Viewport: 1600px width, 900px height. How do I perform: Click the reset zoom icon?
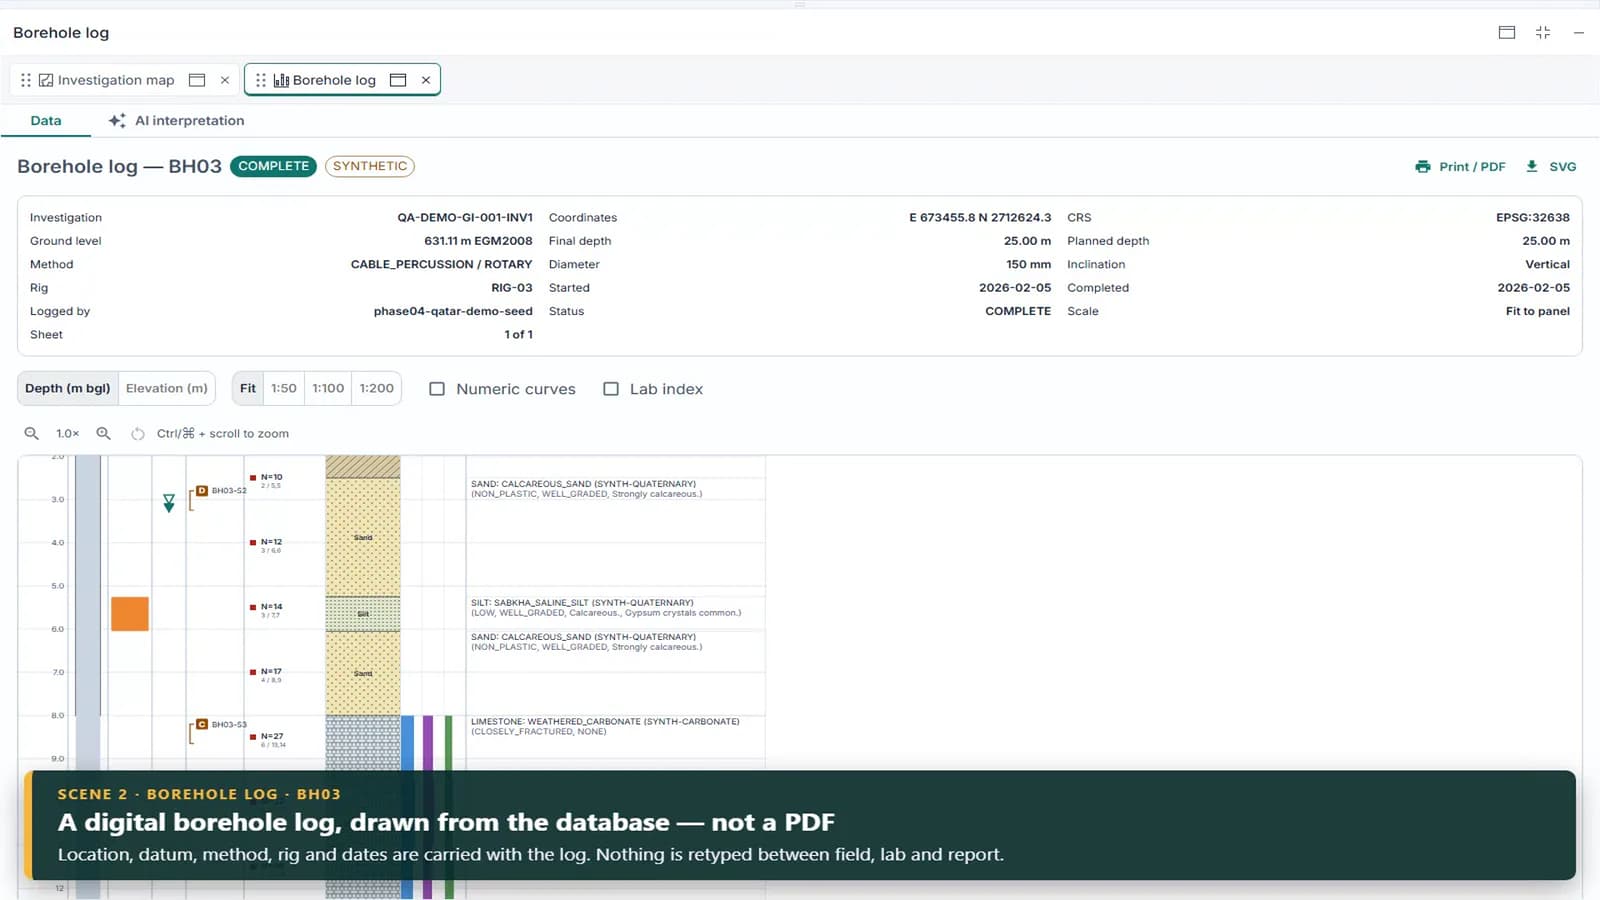[138, 433]
